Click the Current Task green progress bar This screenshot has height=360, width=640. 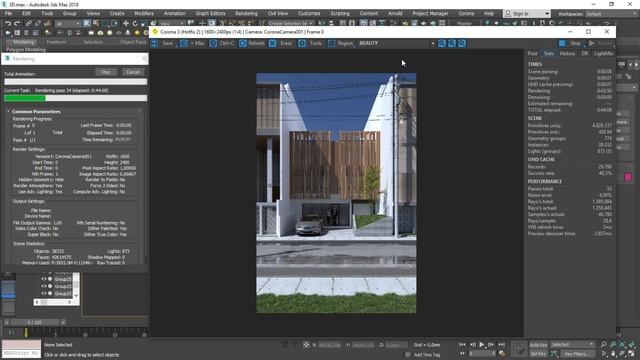(x=76, y=98)
